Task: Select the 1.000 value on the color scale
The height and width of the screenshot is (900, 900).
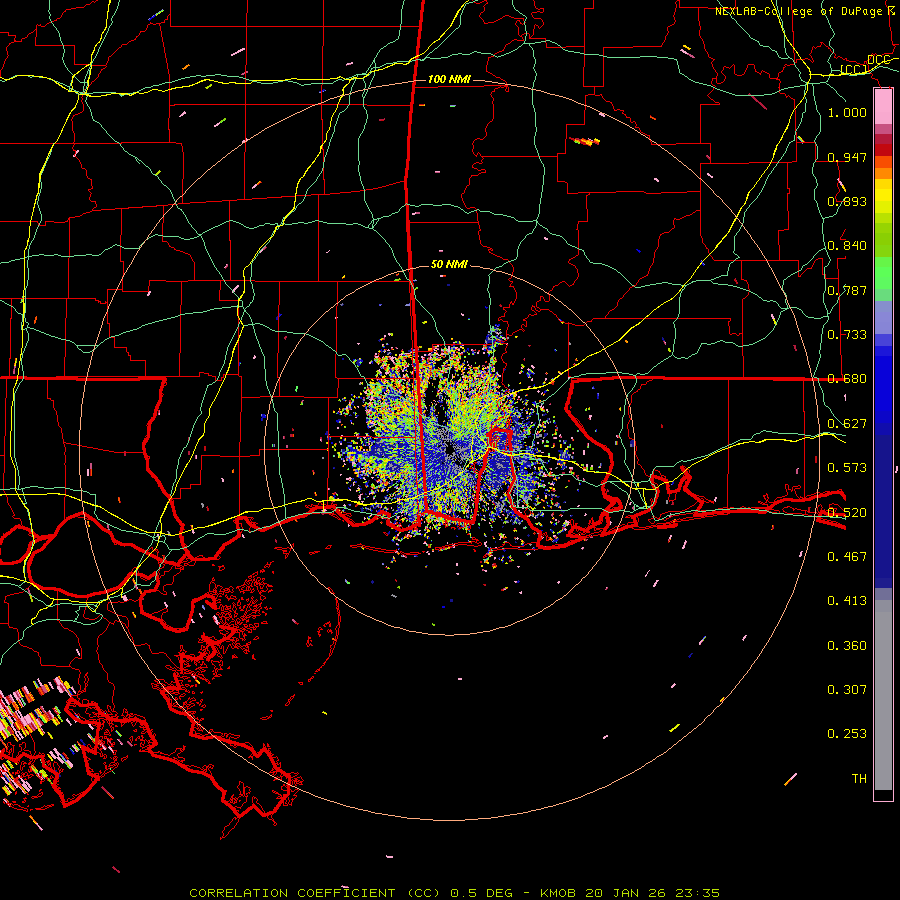Action: pyautogui.click(x=847, y=112)
